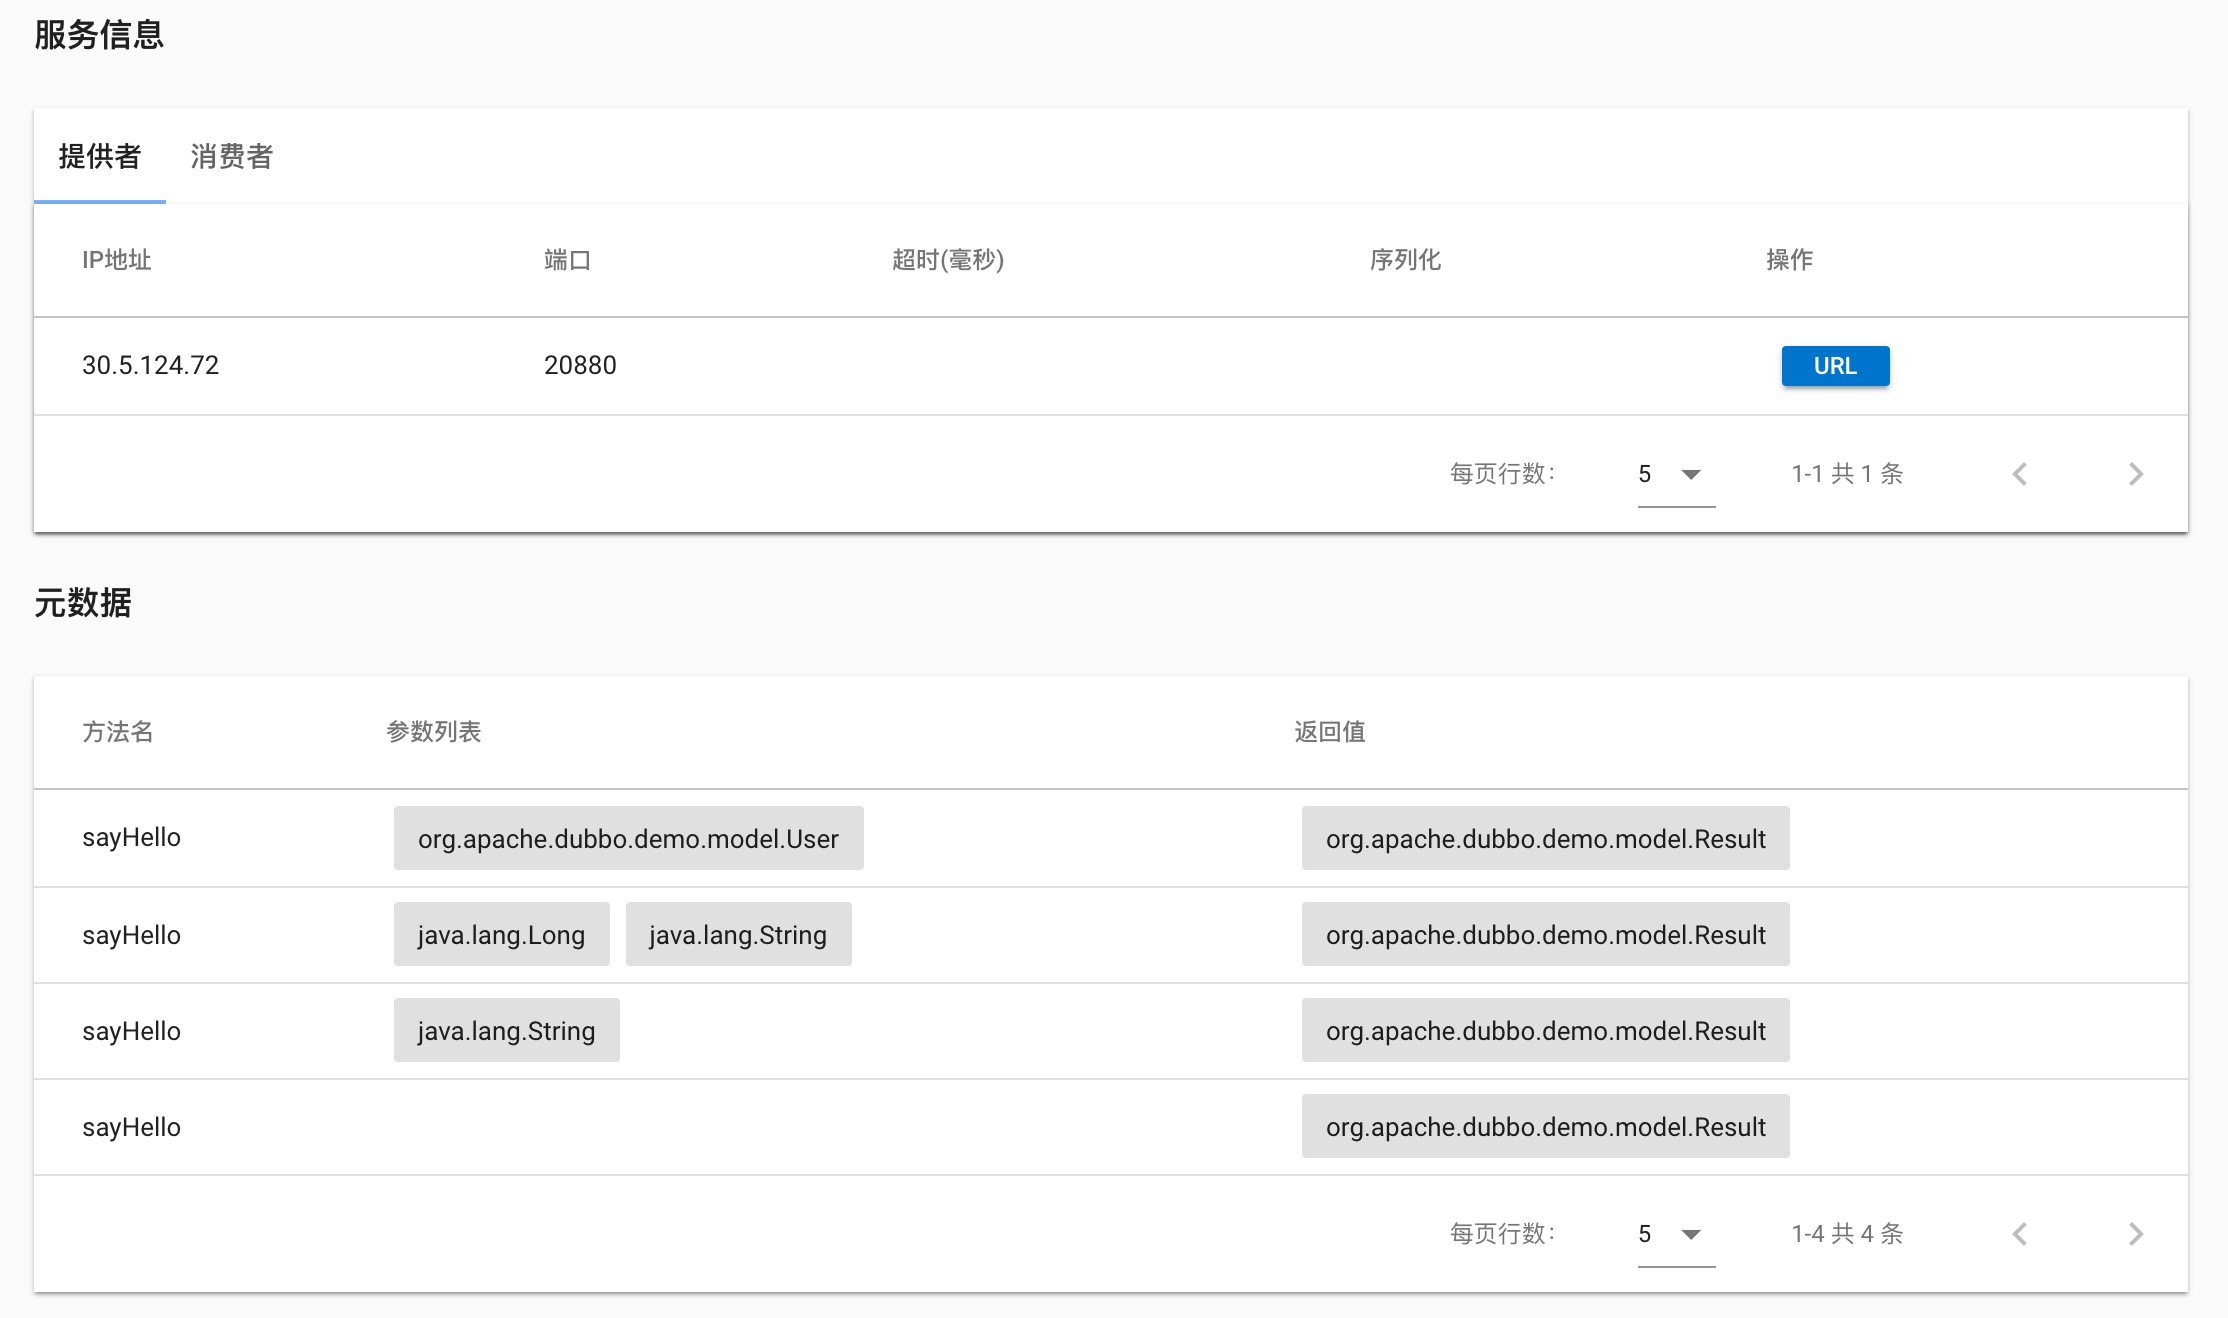Click the java.lang.Long parameter chip
This screenshot has height=1318, width=2228.
click(501, 935)
